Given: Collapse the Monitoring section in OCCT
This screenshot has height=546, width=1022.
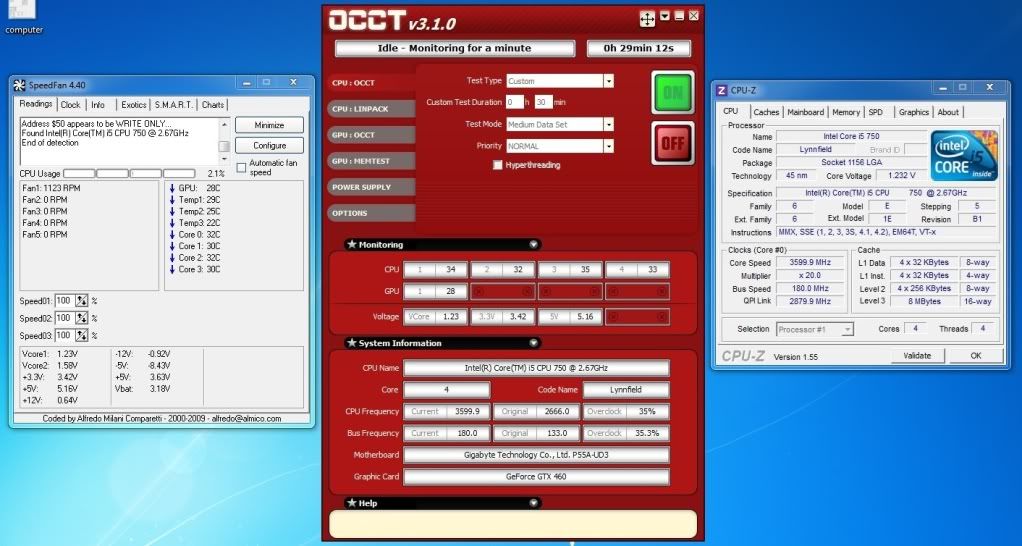Looking at the screenshot, I should tap(533, 244).
